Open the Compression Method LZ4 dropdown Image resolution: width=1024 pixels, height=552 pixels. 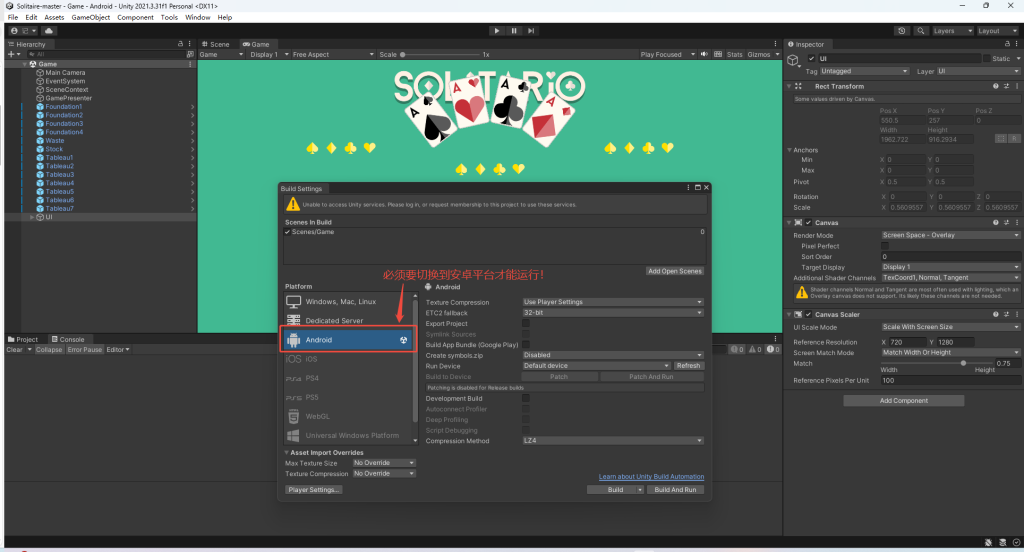click(x=613, y=440)
